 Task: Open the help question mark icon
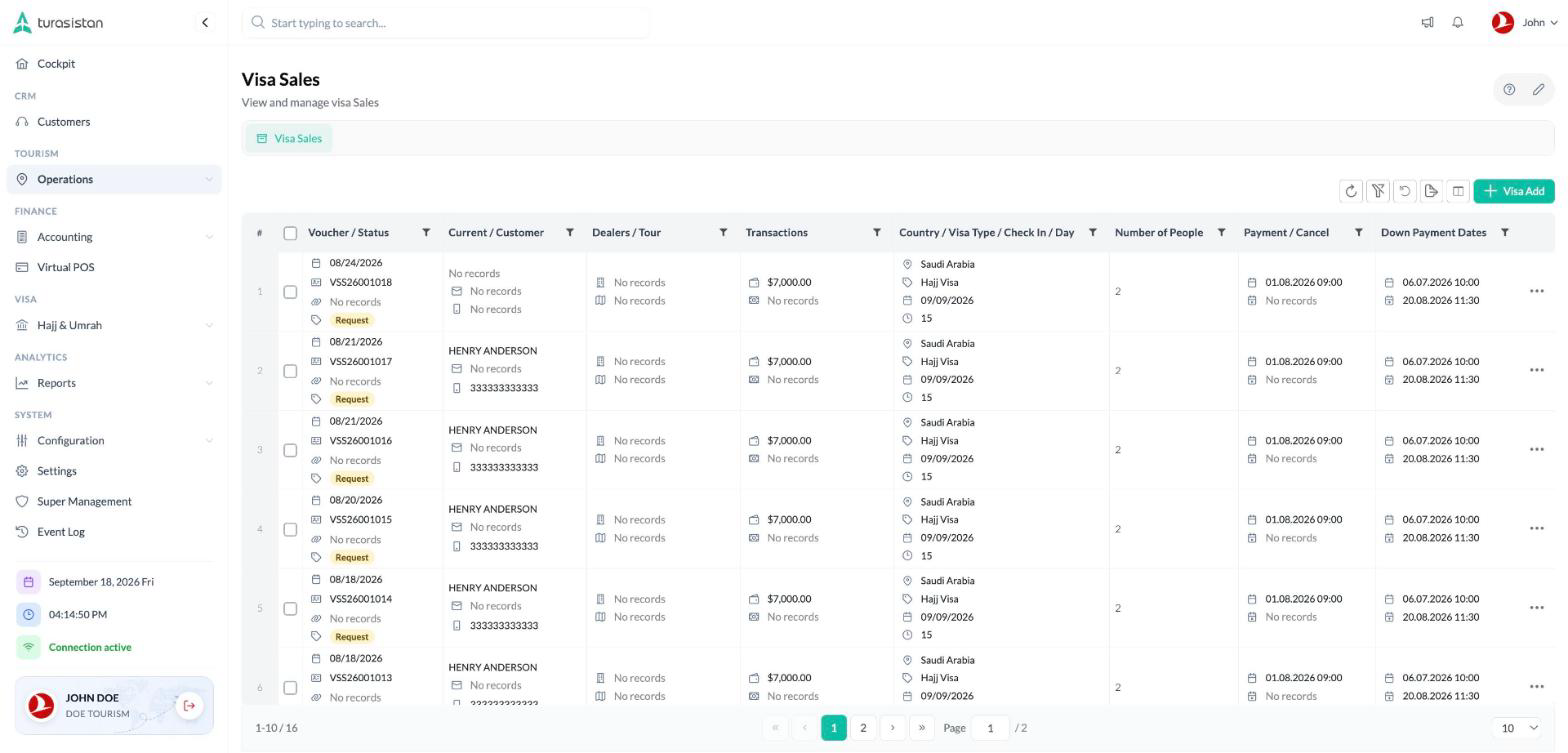[1509, 90]
